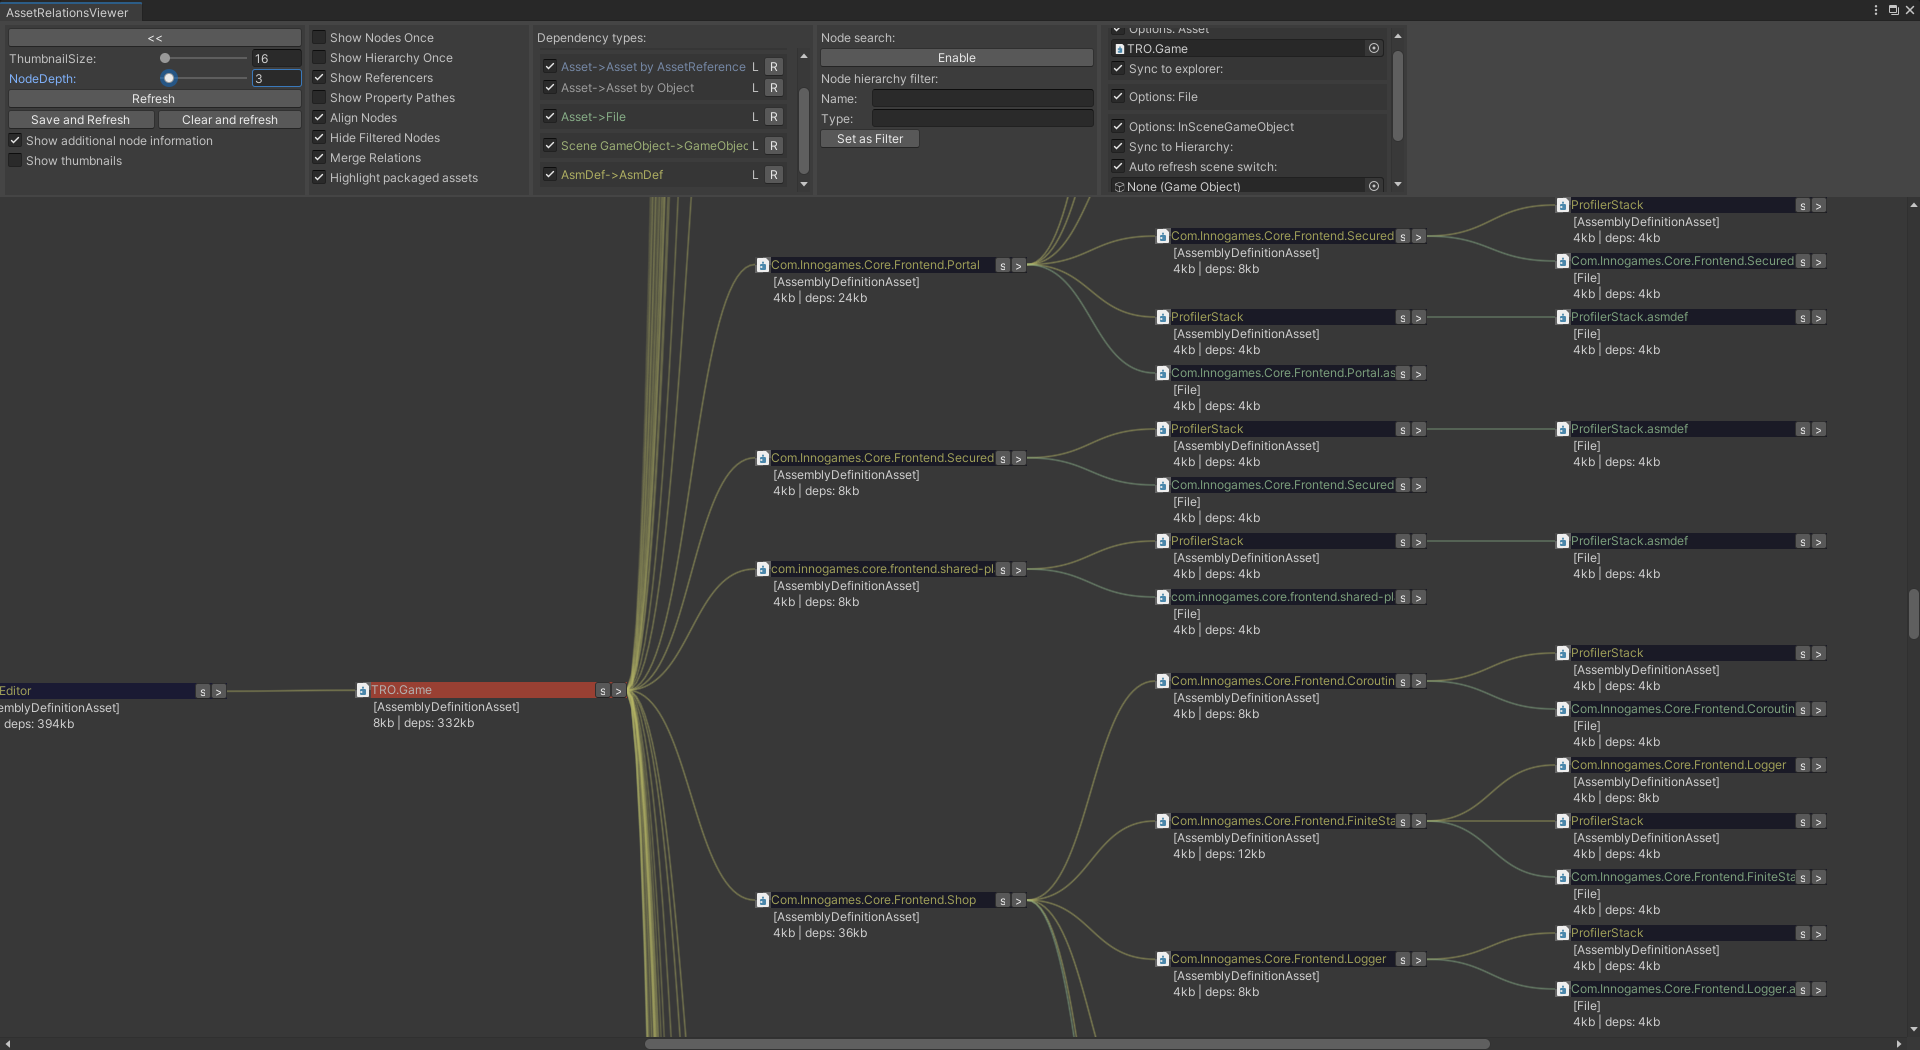Click the R button for Asset->Asset by Object
Screen dimensions: 1920x1050
point(774,88)
